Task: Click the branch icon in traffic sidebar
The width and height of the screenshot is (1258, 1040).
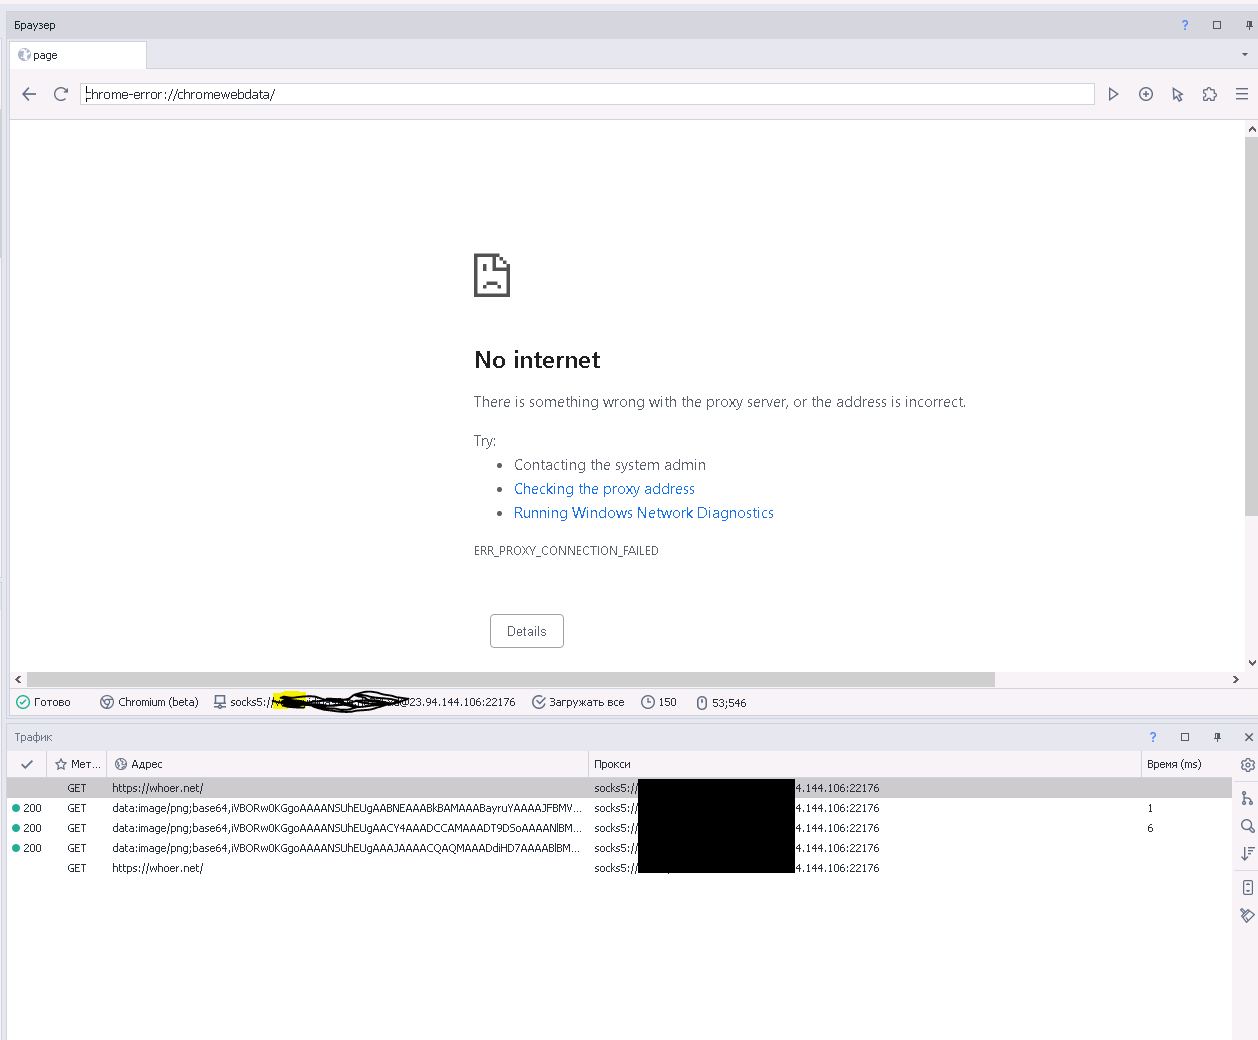Action: 1247,798
